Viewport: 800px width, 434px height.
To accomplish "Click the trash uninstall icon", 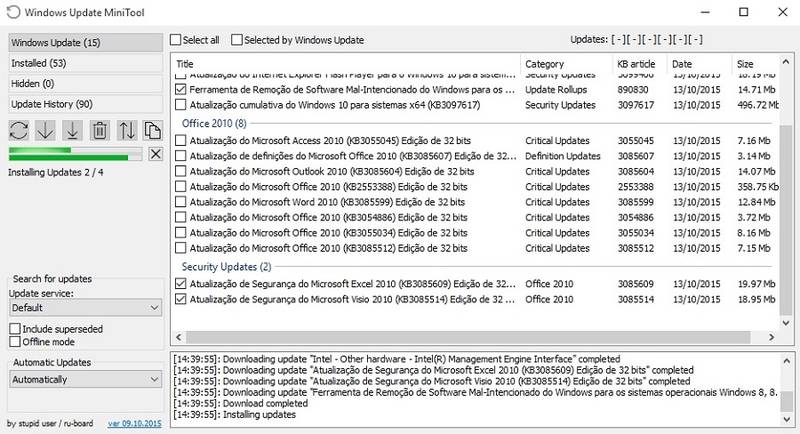I will (99, 131).
